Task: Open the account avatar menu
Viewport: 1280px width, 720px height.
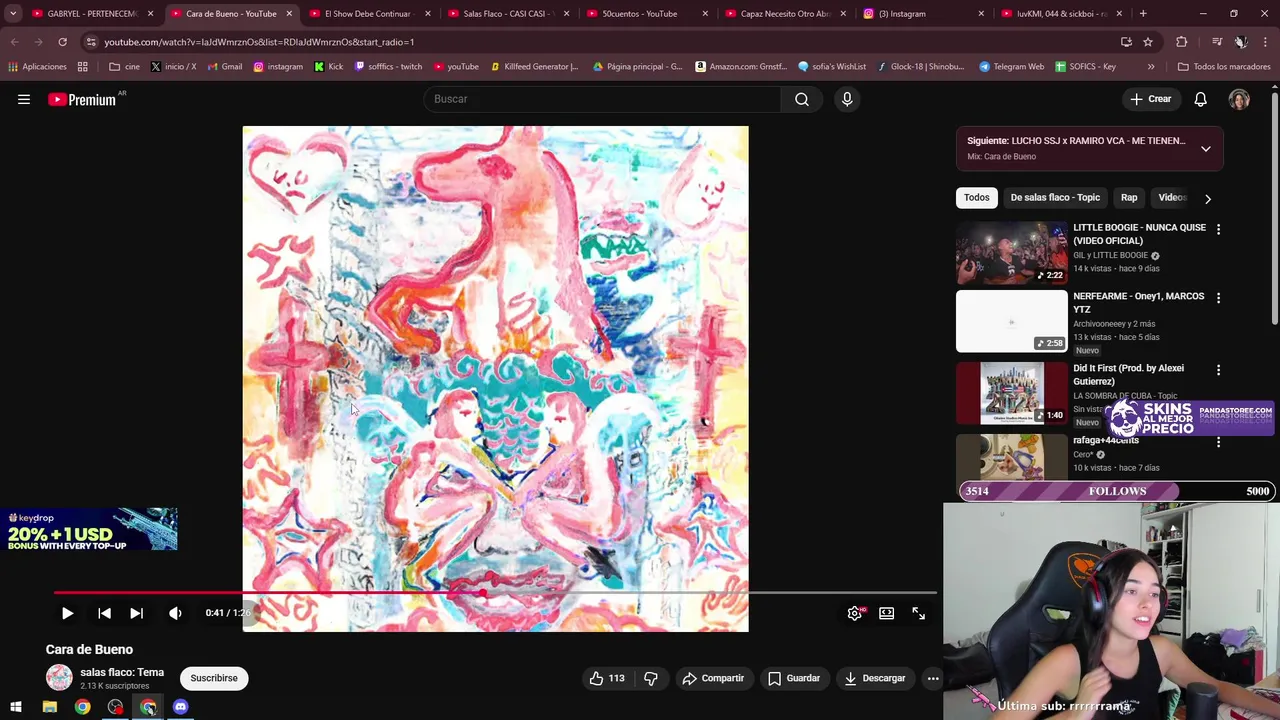Action: click(x=1239, y=99)
